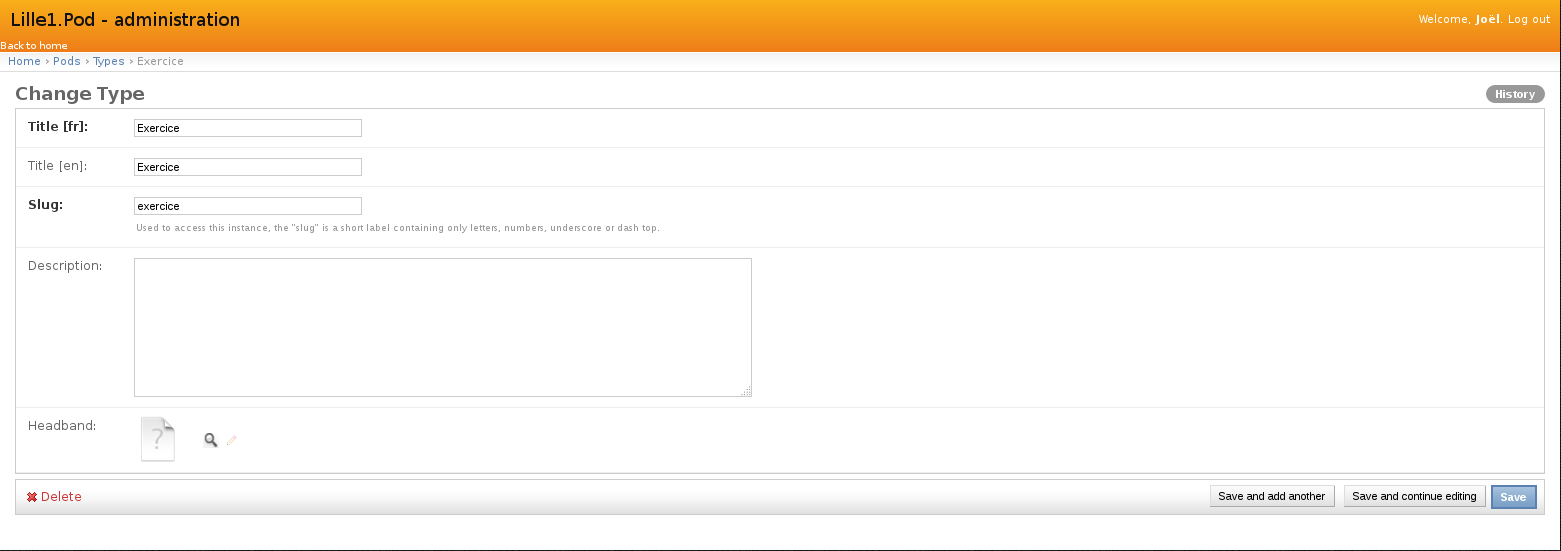
Task: Follow the Back to home link
Action: coord(34,46)
